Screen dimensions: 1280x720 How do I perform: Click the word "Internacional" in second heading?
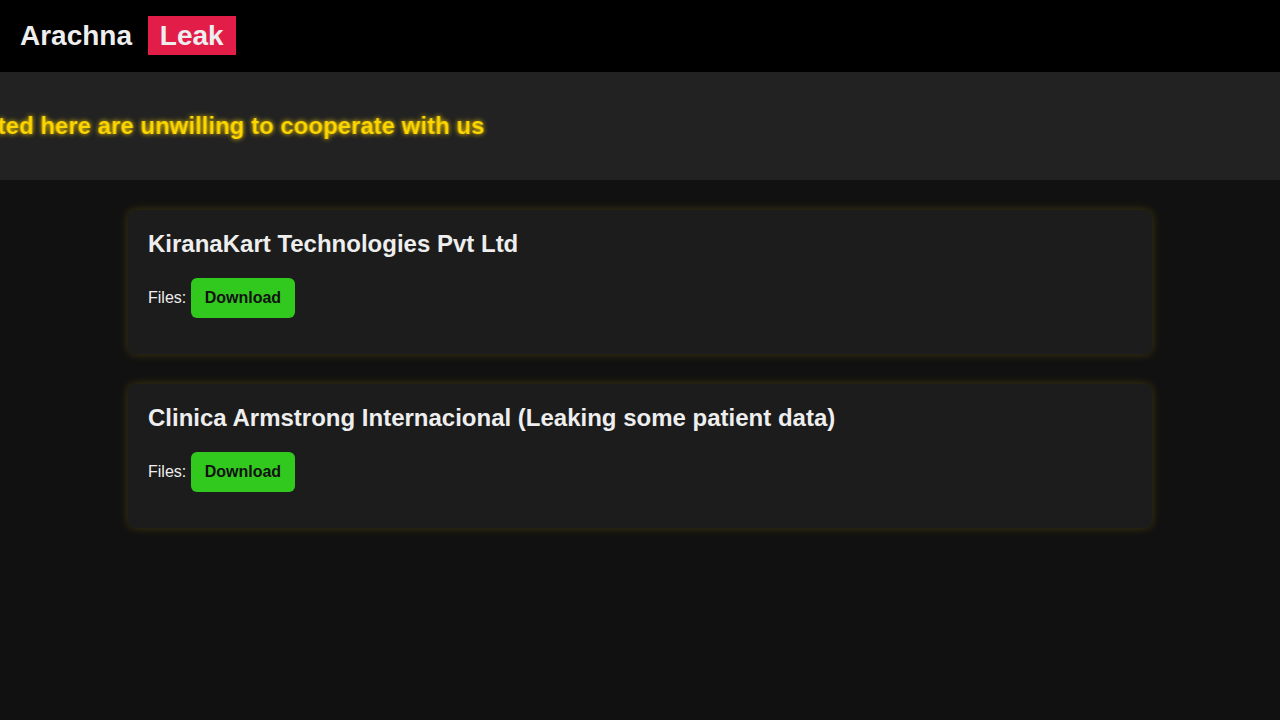pos(436,418)
